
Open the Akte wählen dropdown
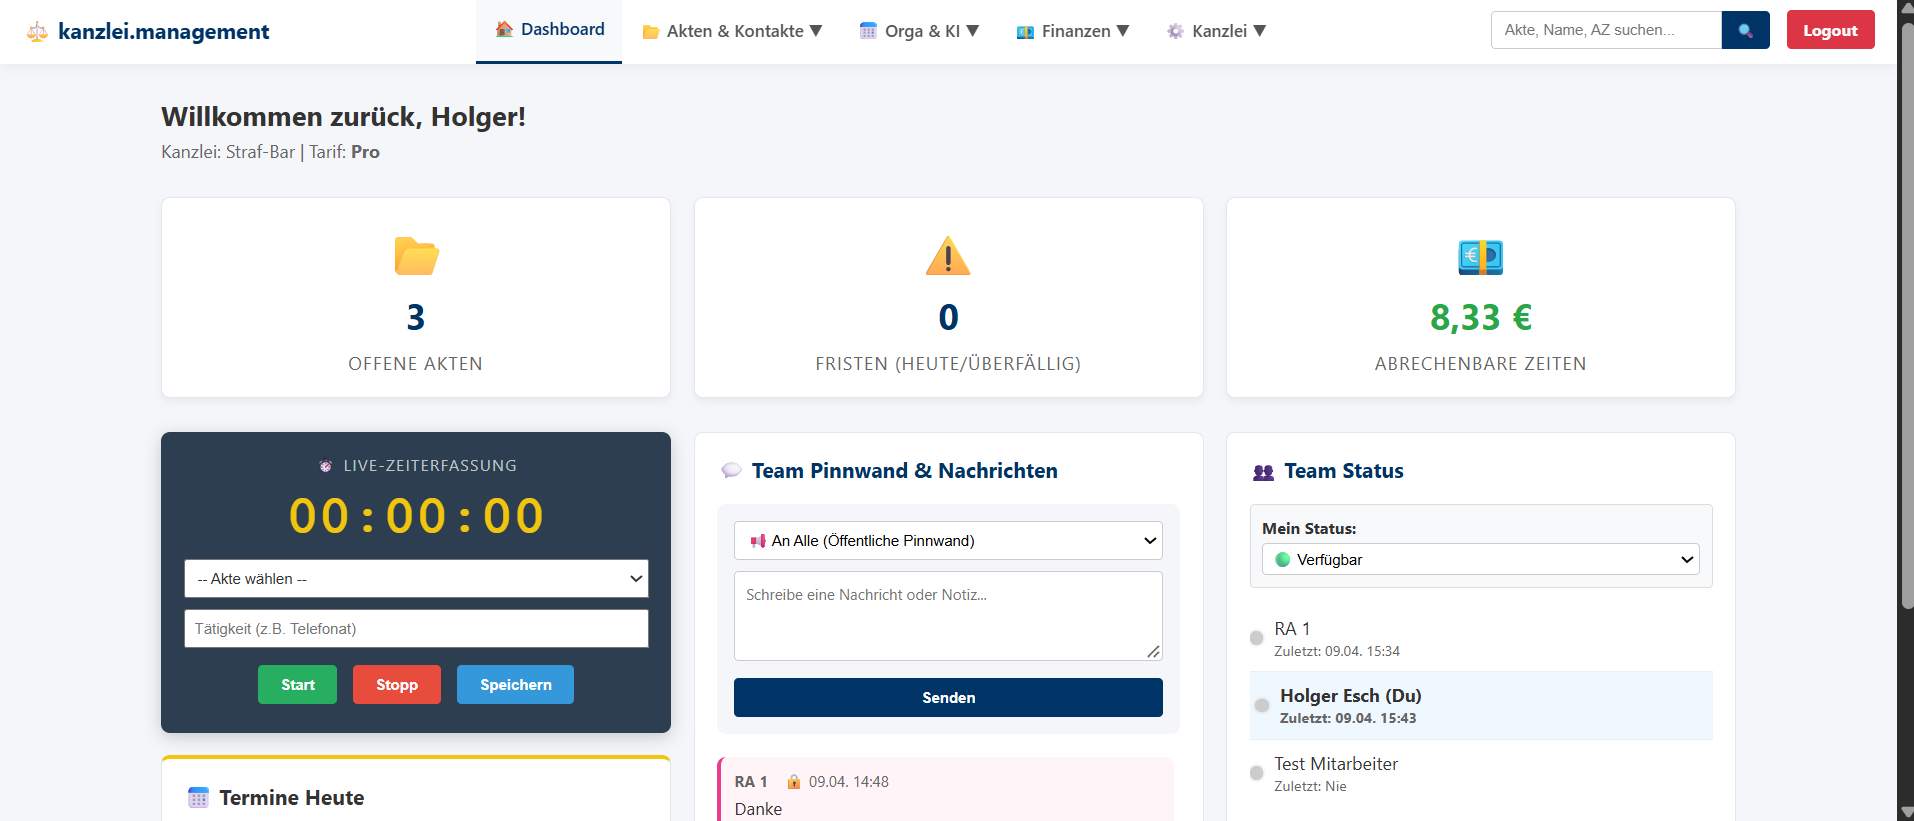pos(416,579)
